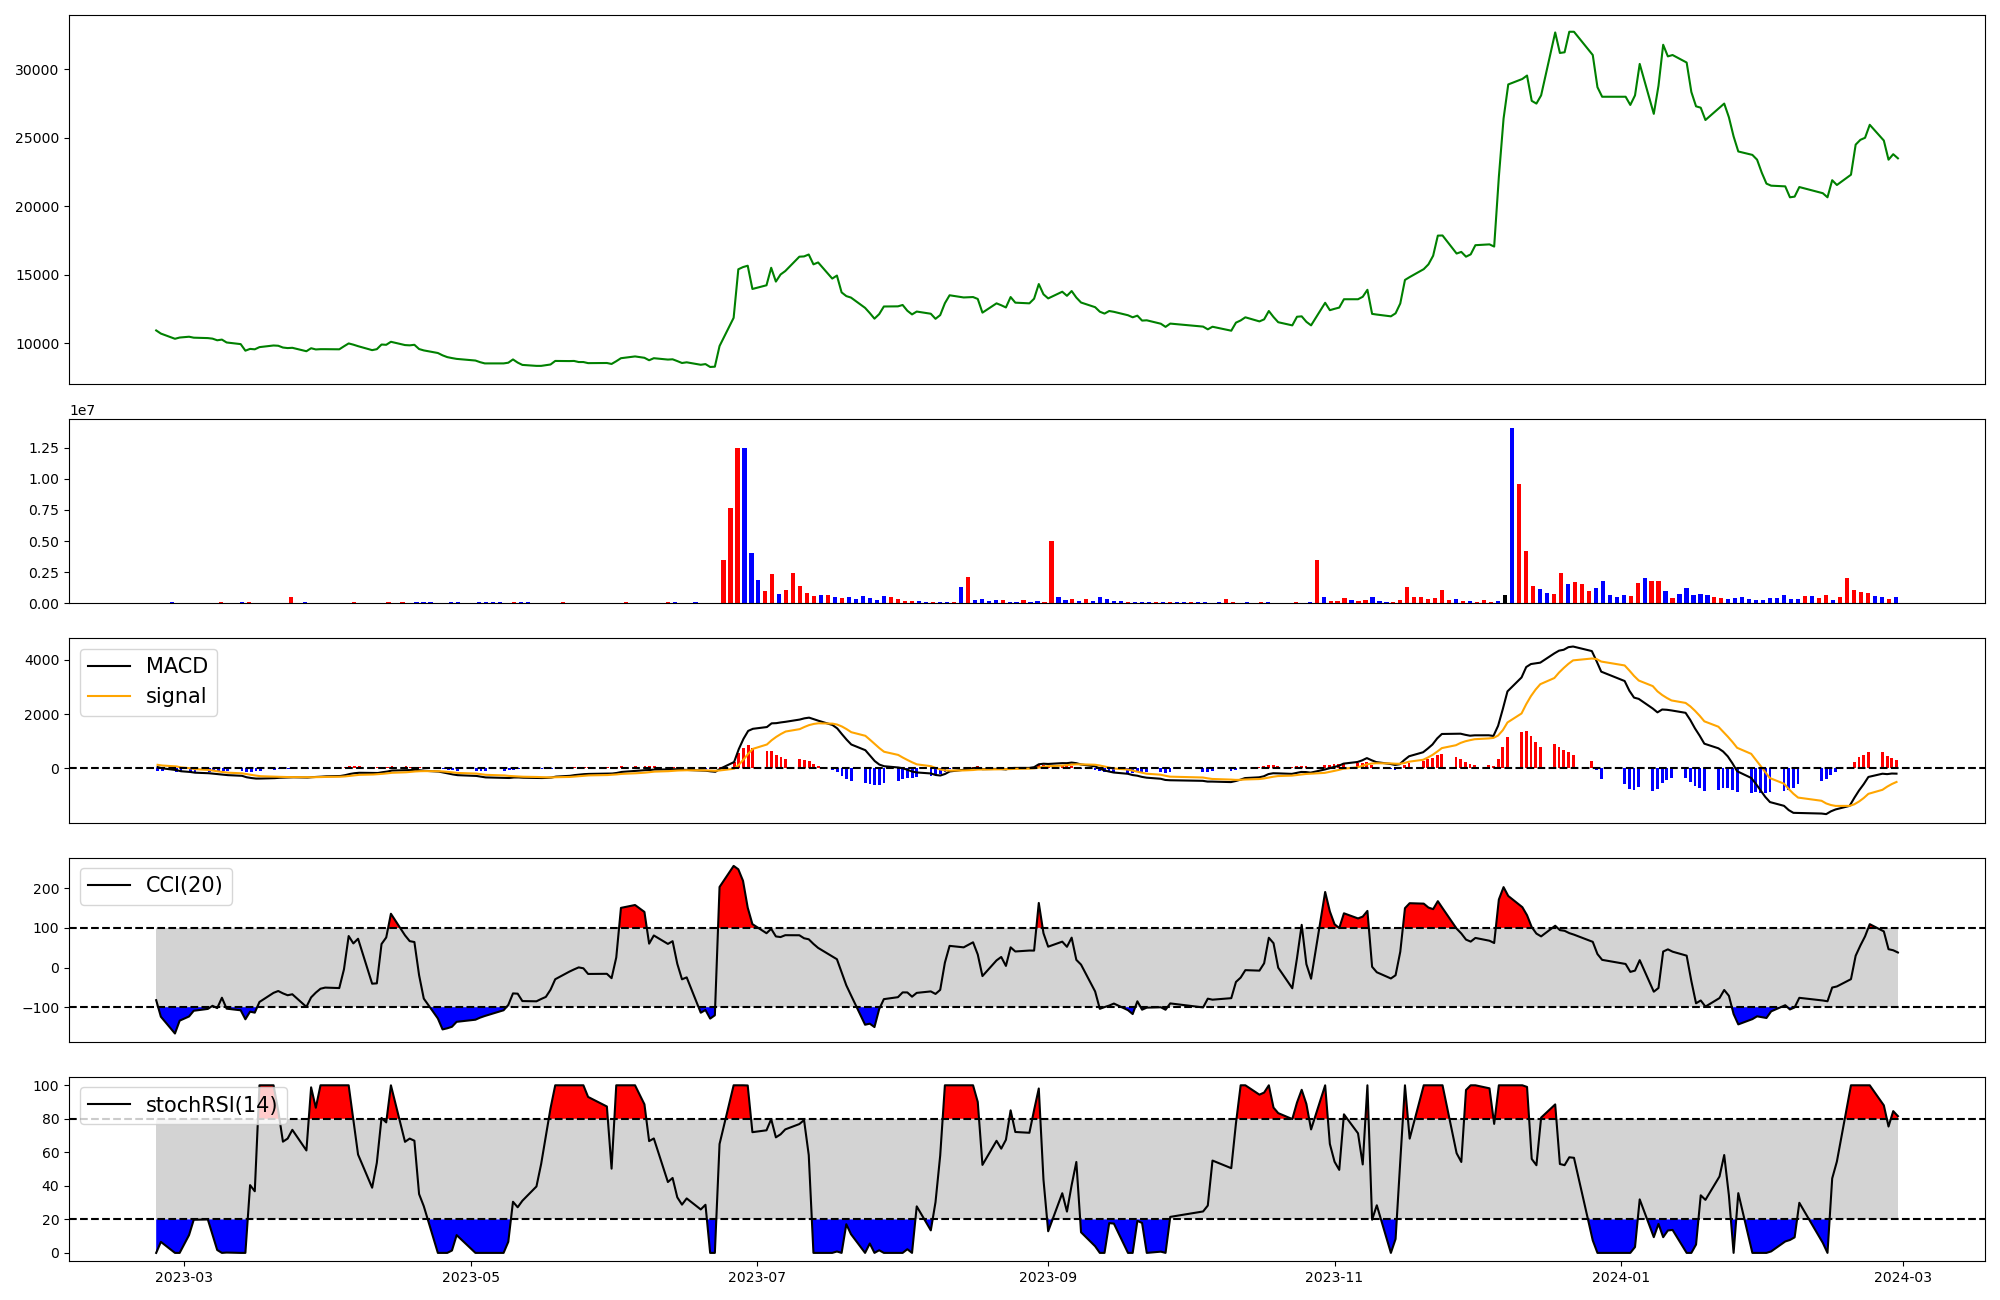Viewport: 2000px width, 1300px height.
Task: Click the 2023-11 x-axis date label
Action: click(1335, 1277)
